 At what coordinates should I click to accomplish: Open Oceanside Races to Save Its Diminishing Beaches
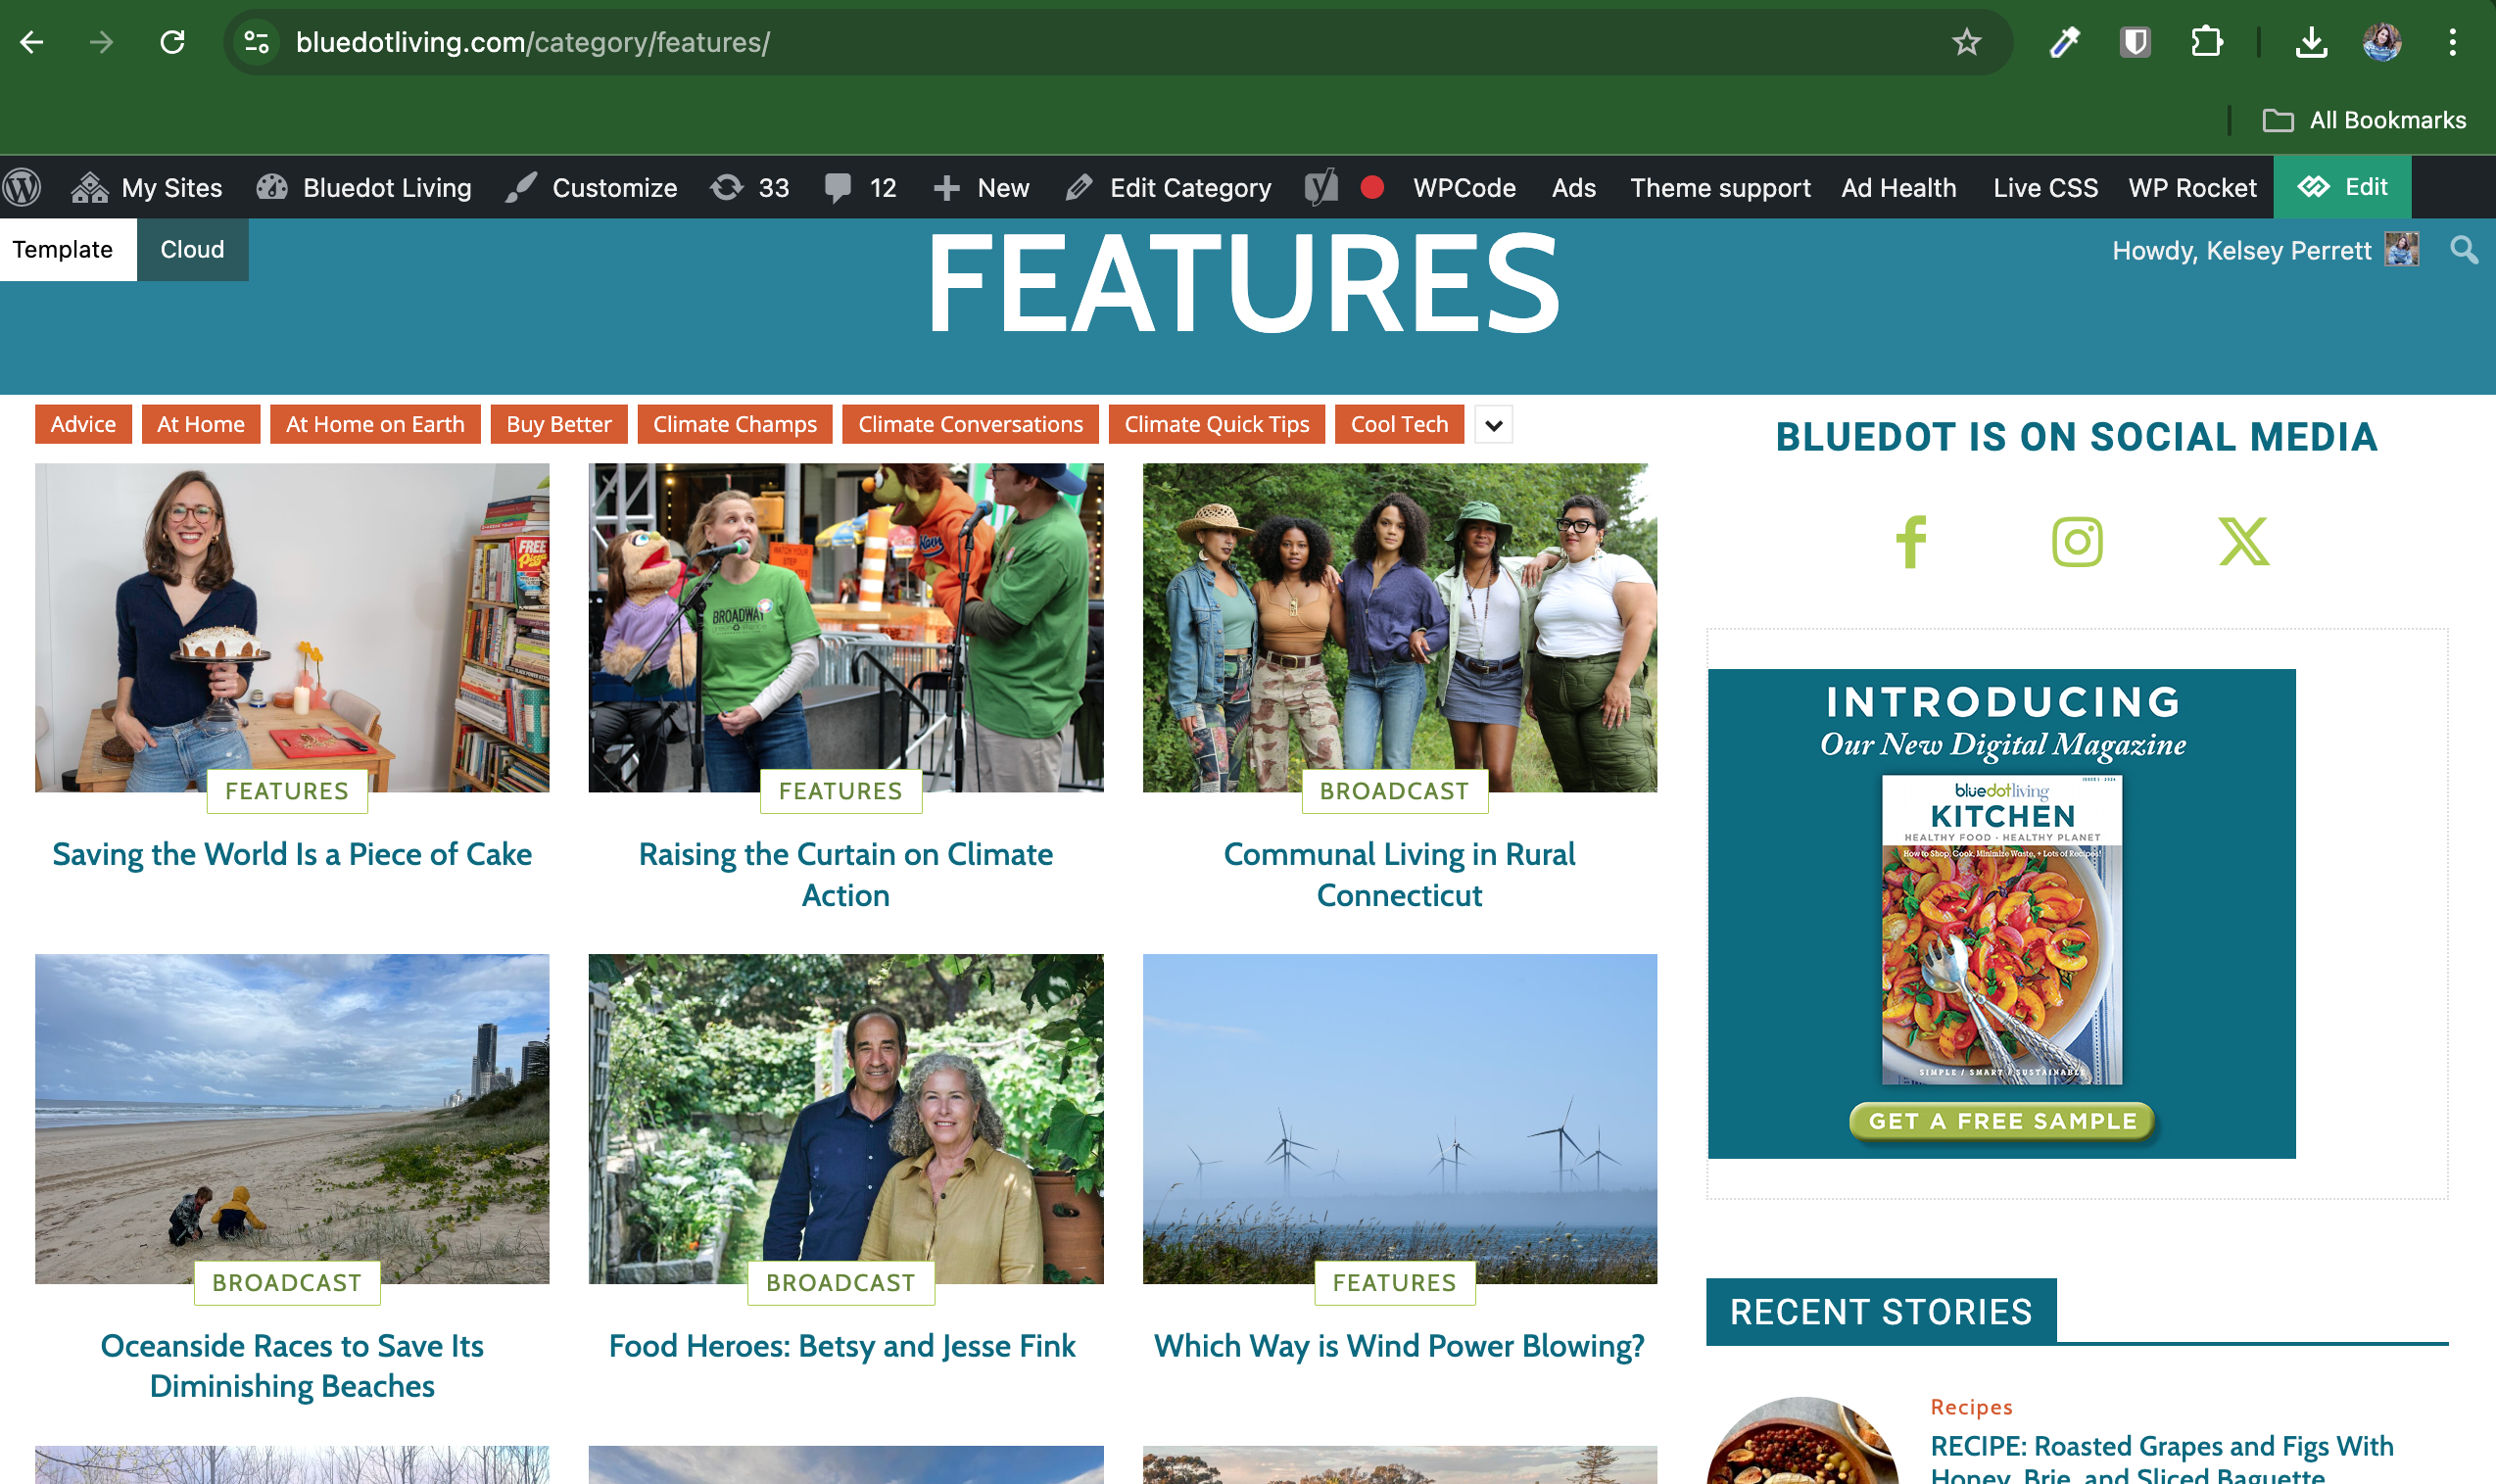pyautogui.click(x=292, y=1366)
